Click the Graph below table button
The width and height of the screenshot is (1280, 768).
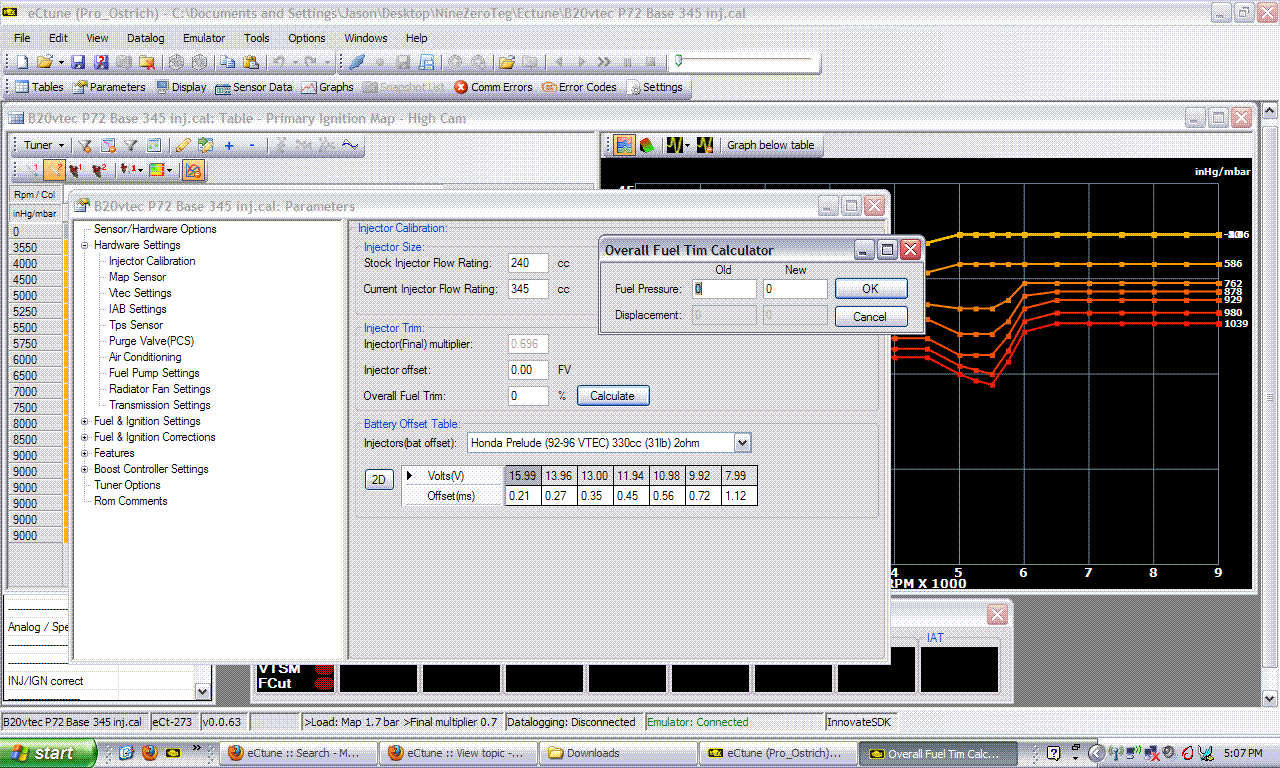(x=771, y=145)
